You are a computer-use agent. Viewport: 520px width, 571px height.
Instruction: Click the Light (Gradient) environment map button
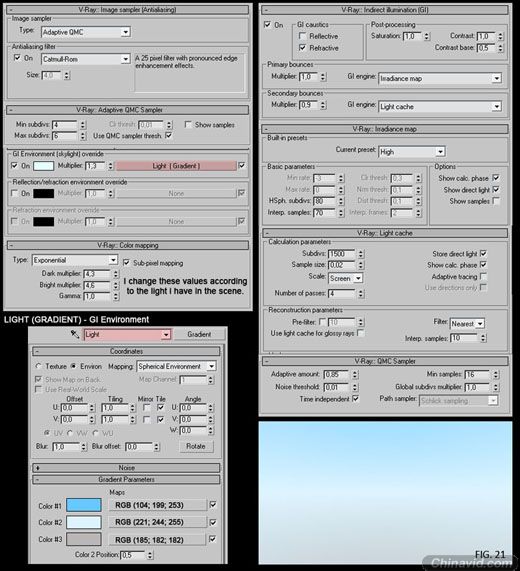[176, 166]
